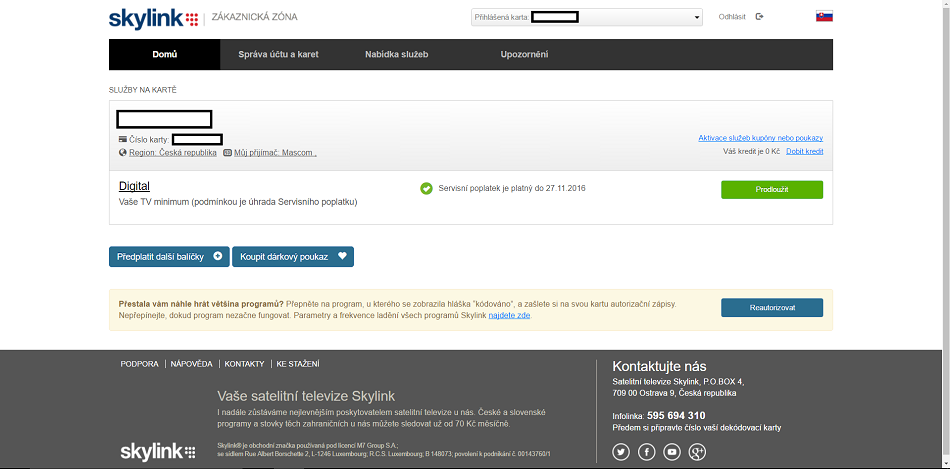The height and width of the screenshot is (469, 950).
Task: Click the card icon beside Číslo karty
Action: (x=123, y=139)
